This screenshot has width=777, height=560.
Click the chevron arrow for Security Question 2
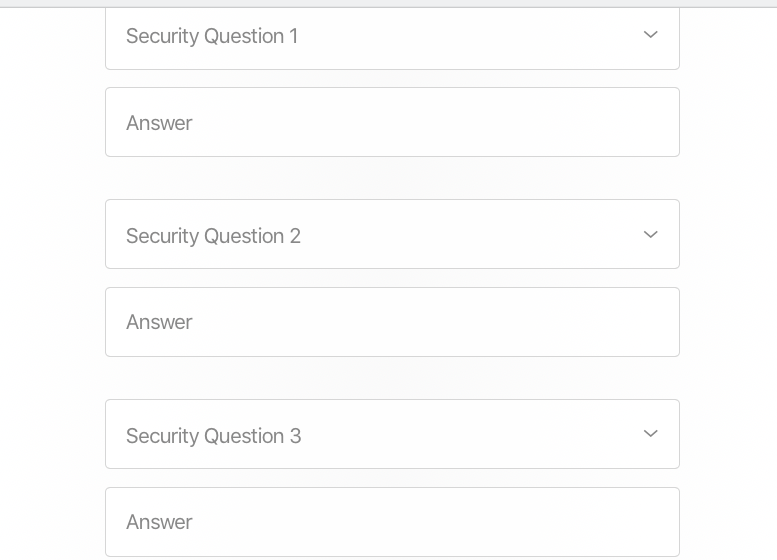tap(650, 235)
